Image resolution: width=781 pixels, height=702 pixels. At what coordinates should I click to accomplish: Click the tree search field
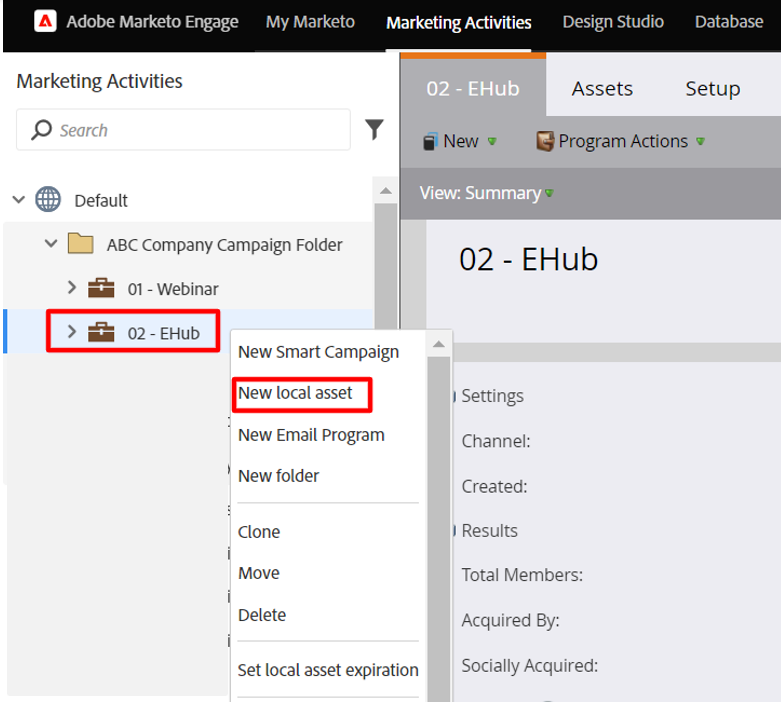coord(183,130)
